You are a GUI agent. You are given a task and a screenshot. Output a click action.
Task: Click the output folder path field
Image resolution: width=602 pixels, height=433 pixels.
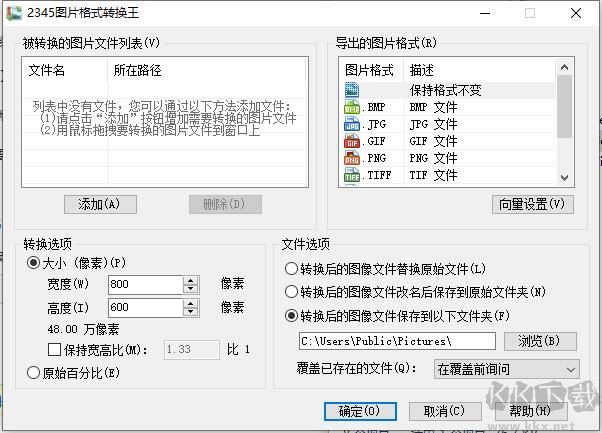(397, 341)
